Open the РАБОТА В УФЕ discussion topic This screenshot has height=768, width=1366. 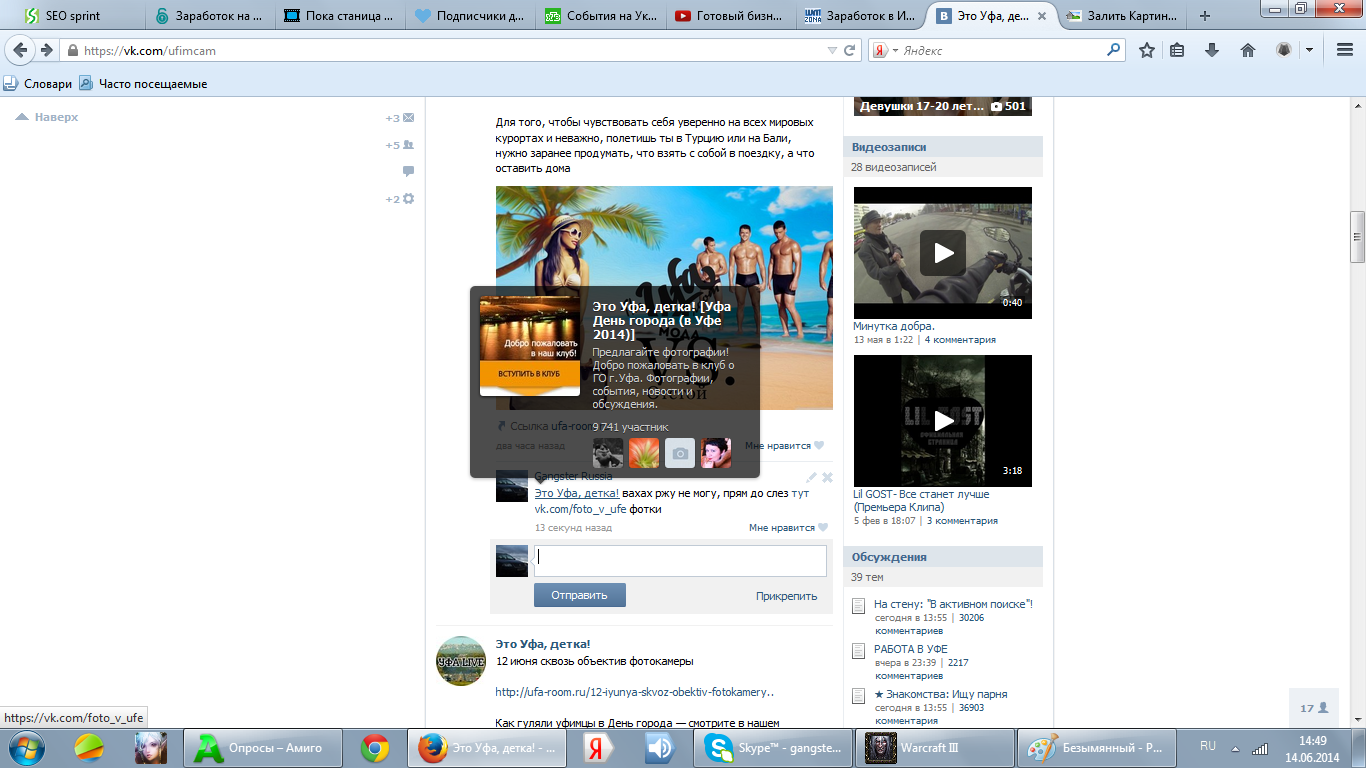911,649
